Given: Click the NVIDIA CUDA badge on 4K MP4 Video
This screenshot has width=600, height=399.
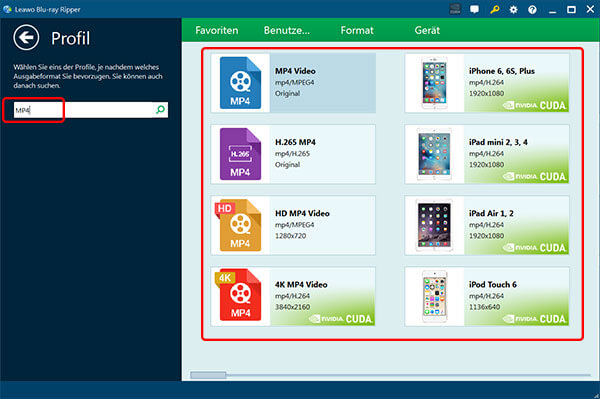Looking at the screenshot, I should point(341,319).
